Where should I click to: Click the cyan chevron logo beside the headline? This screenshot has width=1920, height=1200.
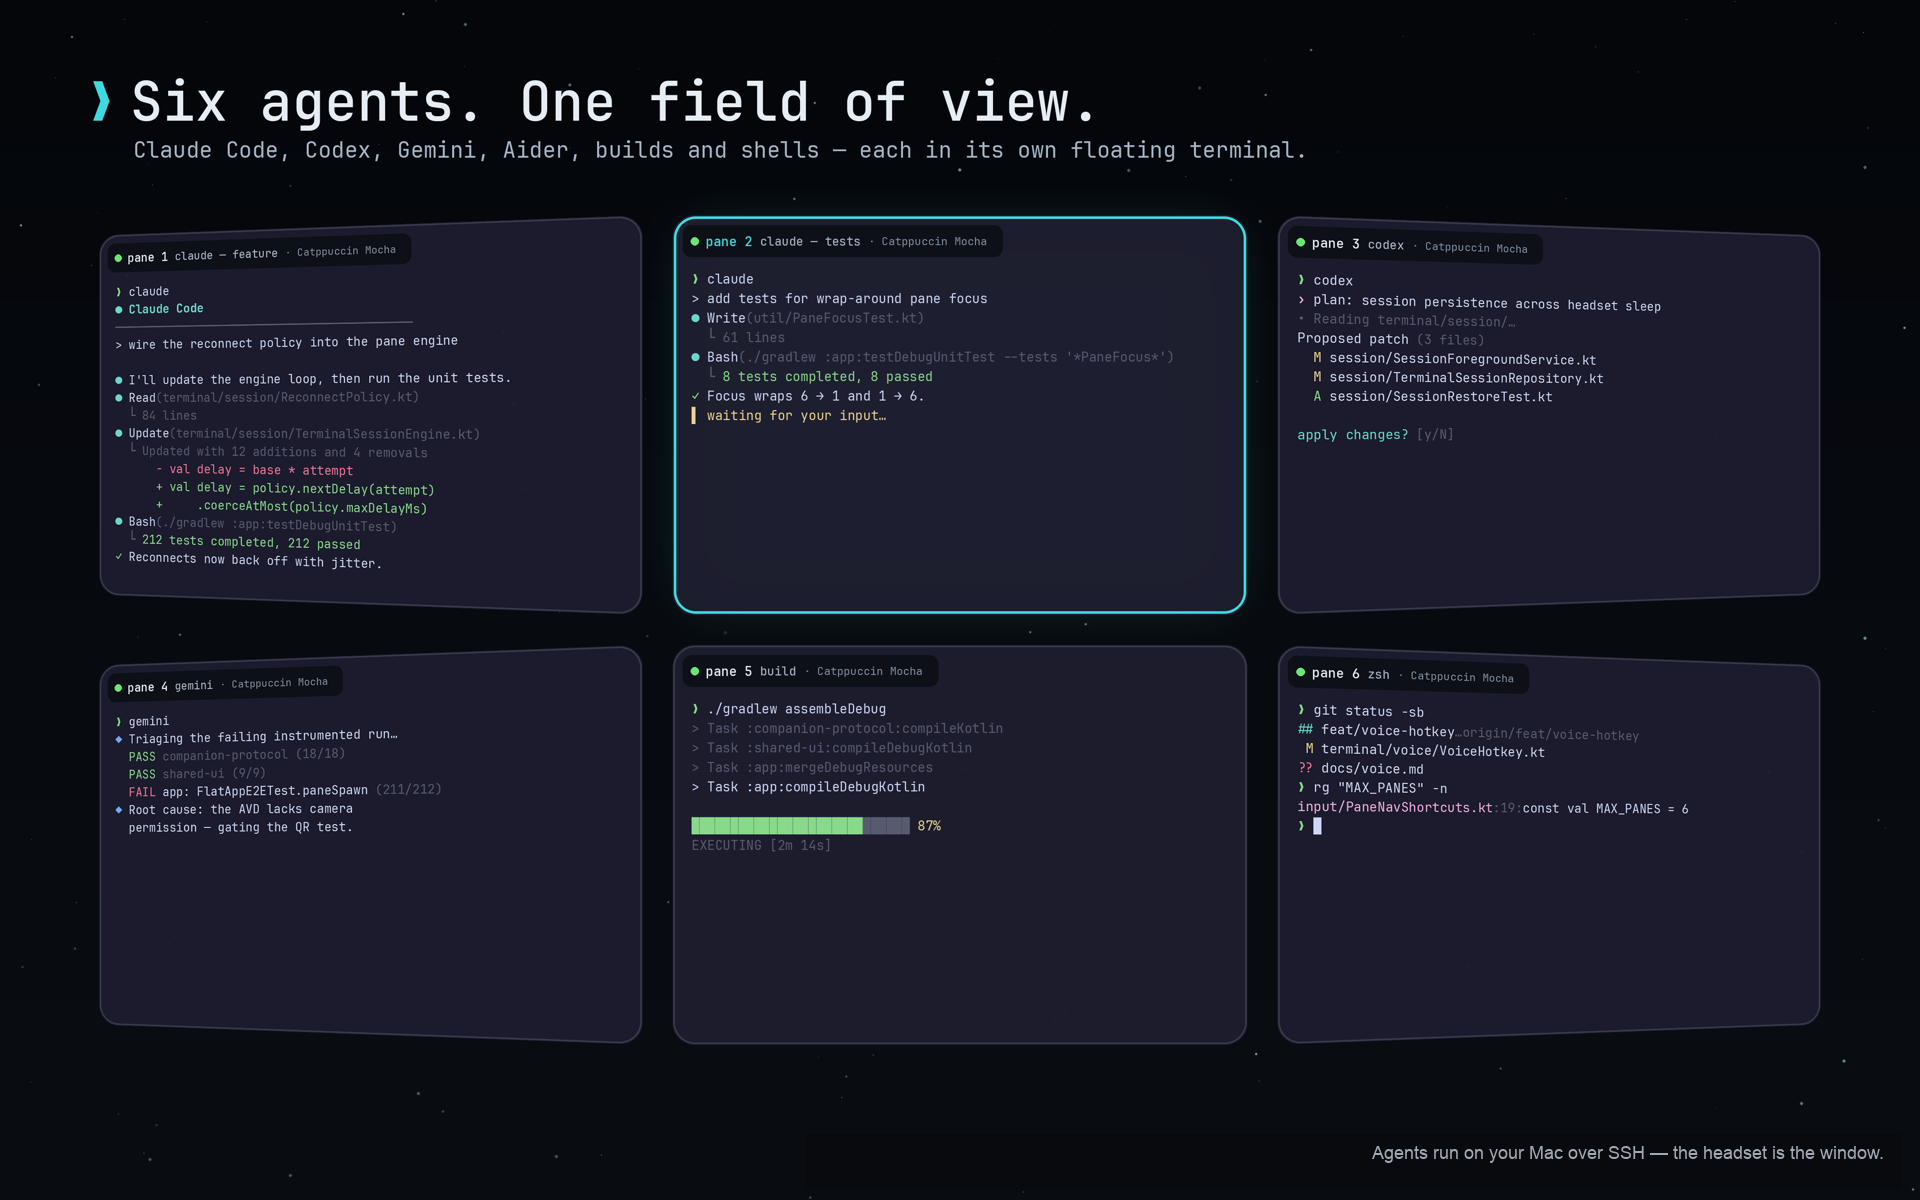[x=101, y=101]
